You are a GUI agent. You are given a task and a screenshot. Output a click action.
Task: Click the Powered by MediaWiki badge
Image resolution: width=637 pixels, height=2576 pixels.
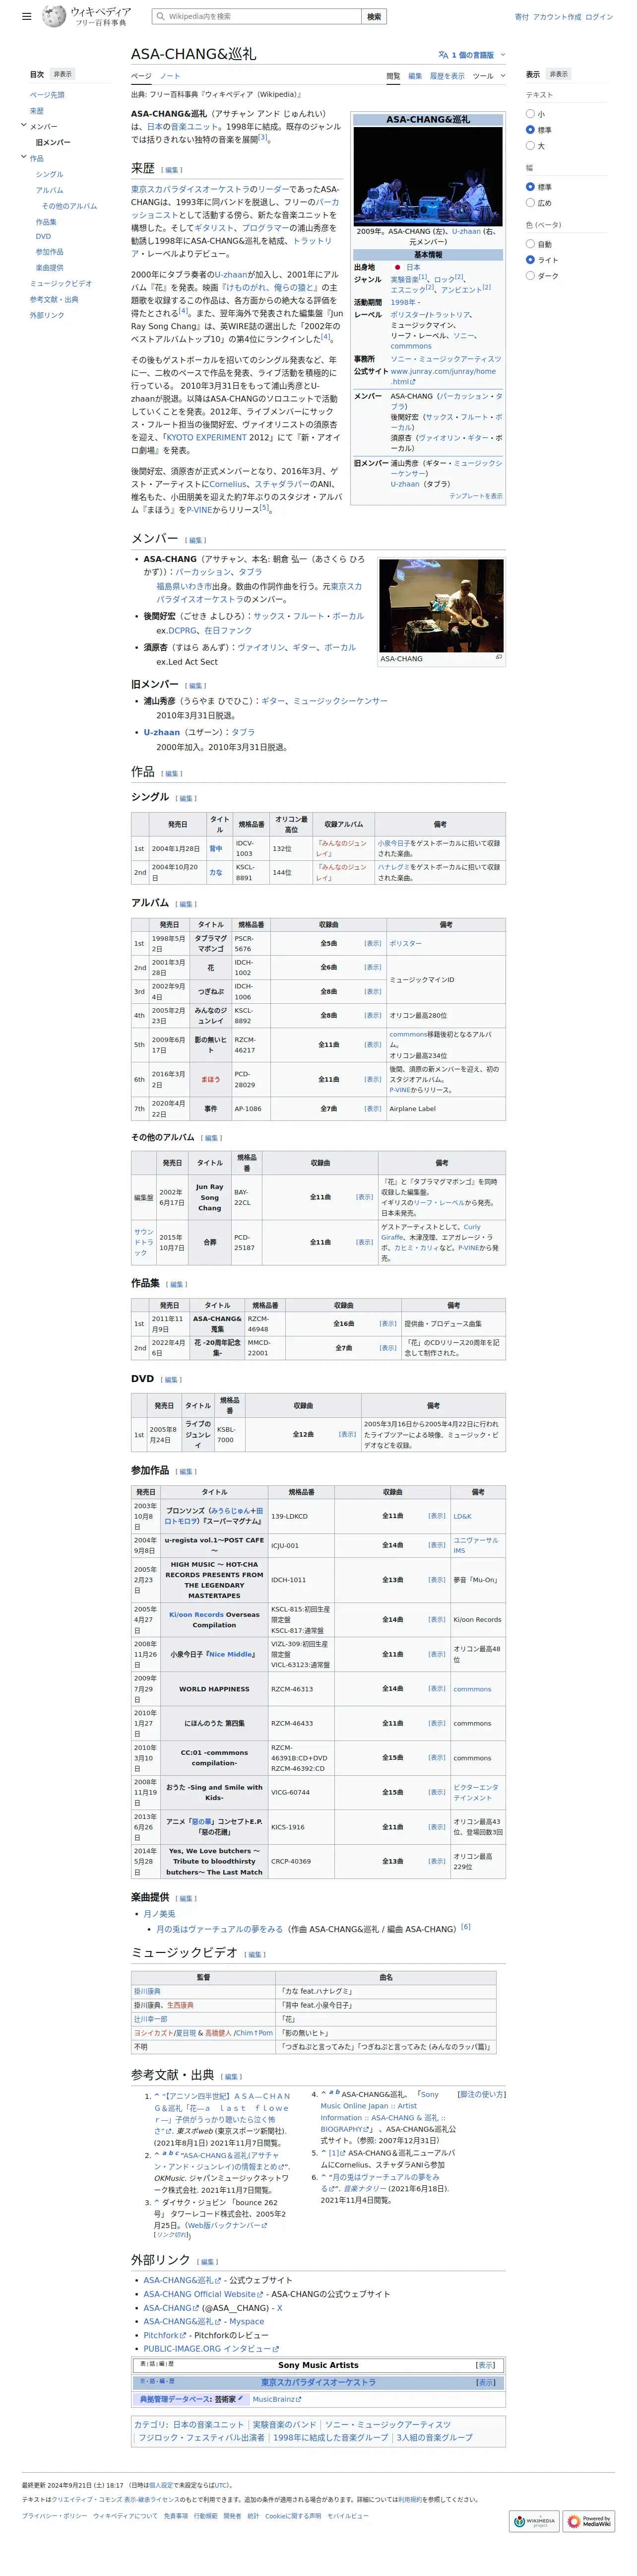point(588,2520)
